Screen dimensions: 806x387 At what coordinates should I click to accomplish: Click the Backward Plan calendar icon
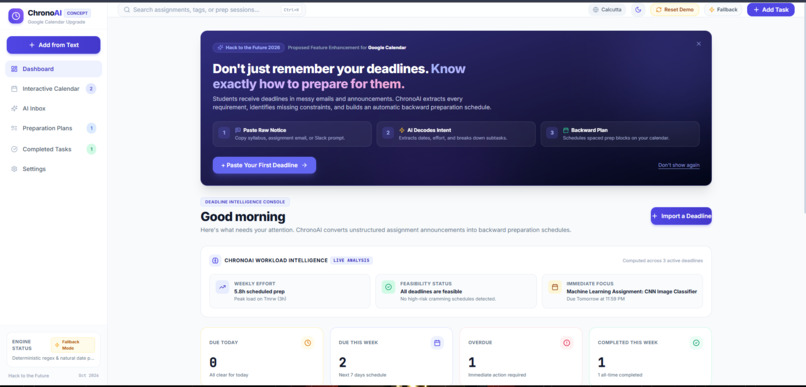(x=566, y=130)
